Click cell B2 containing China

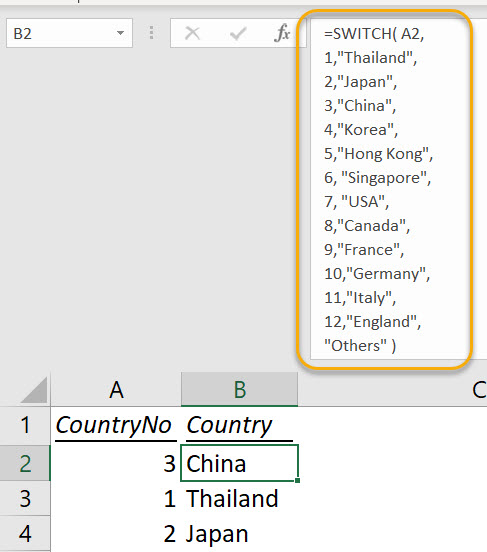[x=239, y=463]
